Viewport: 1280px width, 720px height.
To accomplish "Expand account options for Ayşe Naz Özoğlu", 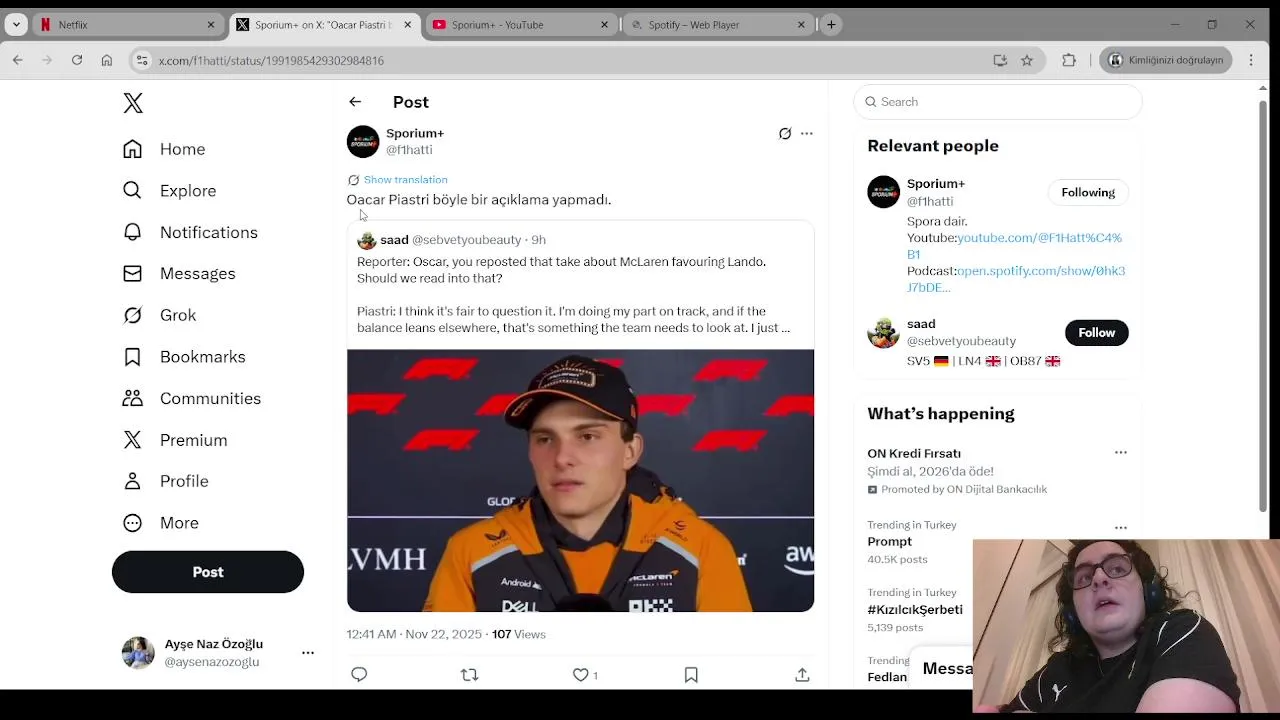I will tap(308, 652).
